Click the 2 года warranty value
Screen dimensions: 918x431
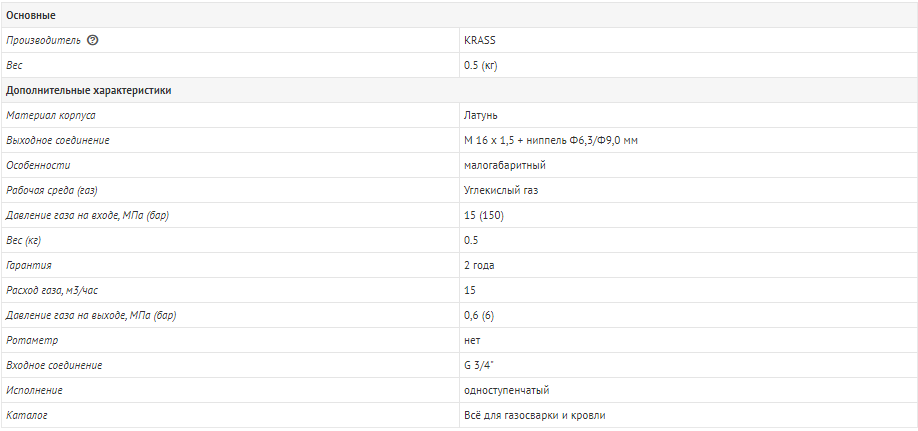point(479,265)
